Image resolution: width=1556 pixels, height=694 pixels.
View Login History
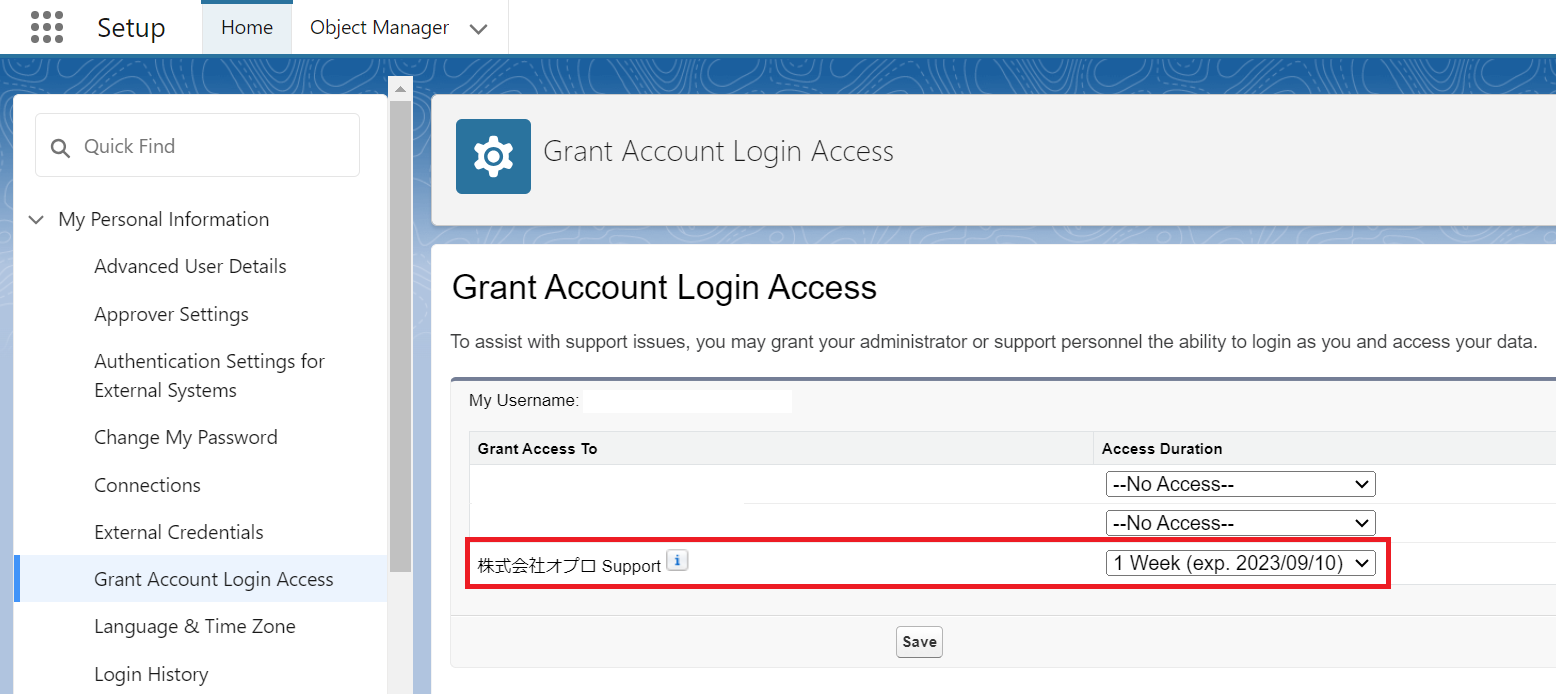pyautogui.click(x=151, y=674)
